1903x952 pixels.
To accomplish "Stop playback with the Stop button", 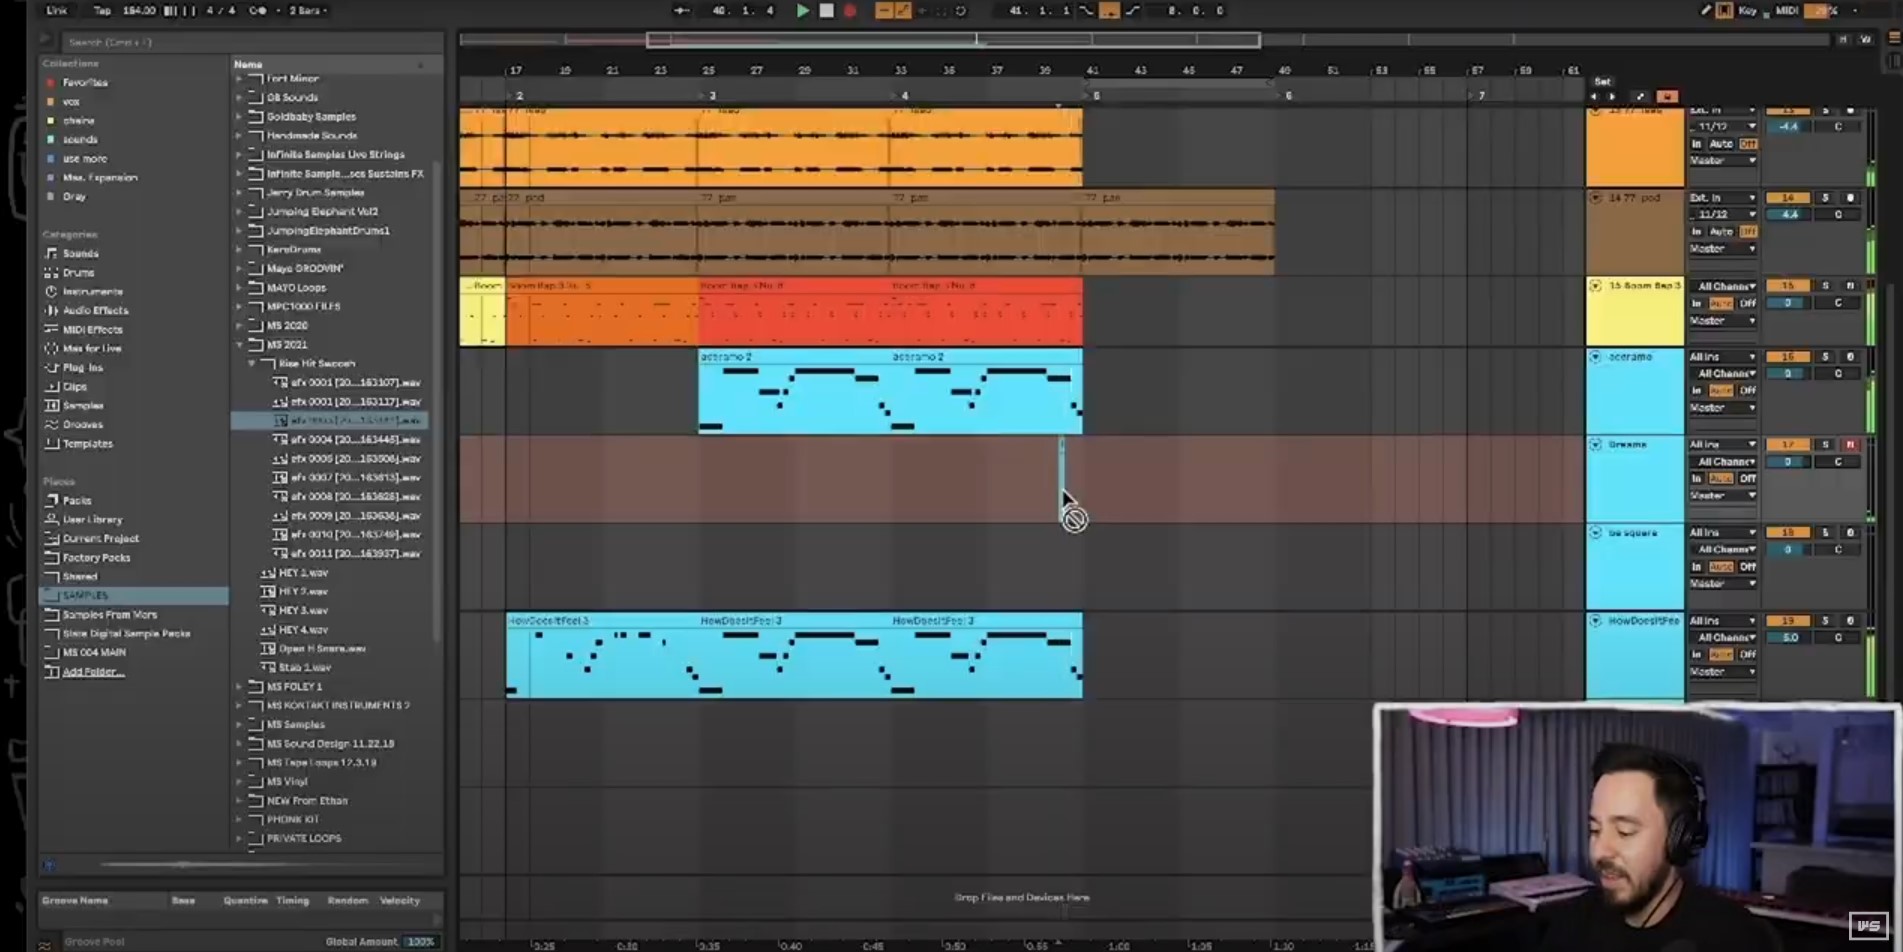I will 826,11.
